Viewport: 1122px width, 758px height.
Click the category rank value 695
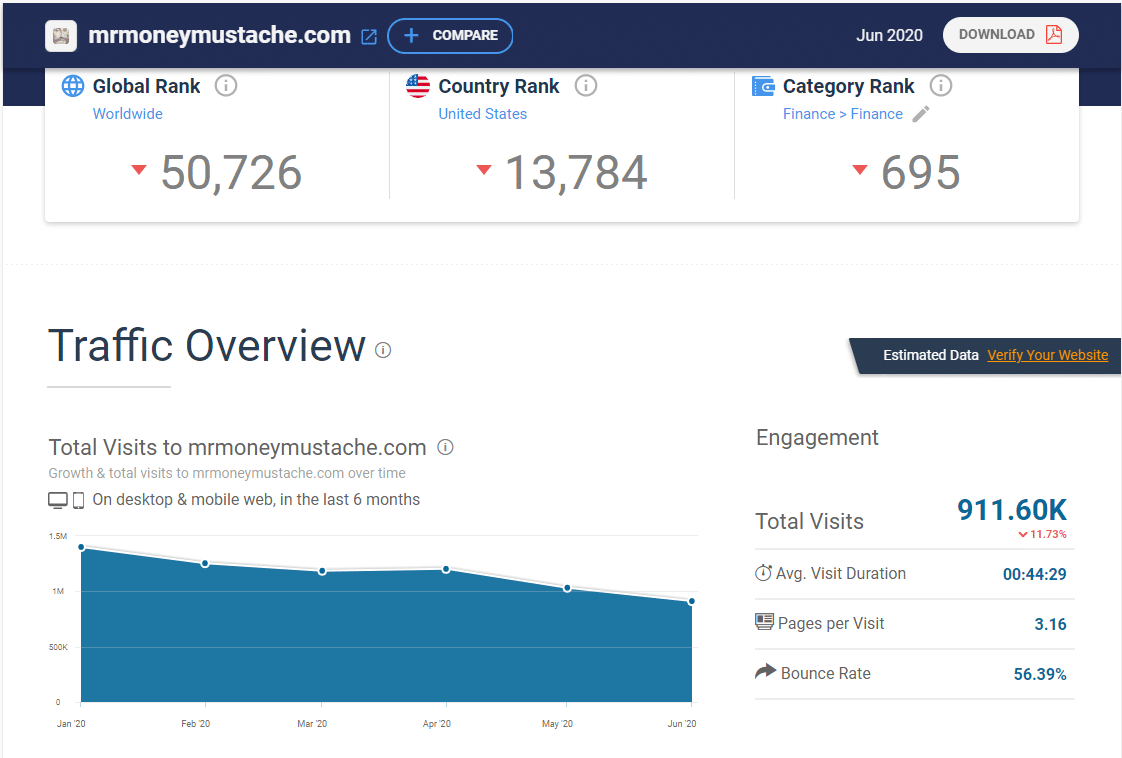[x=920, y=173]
